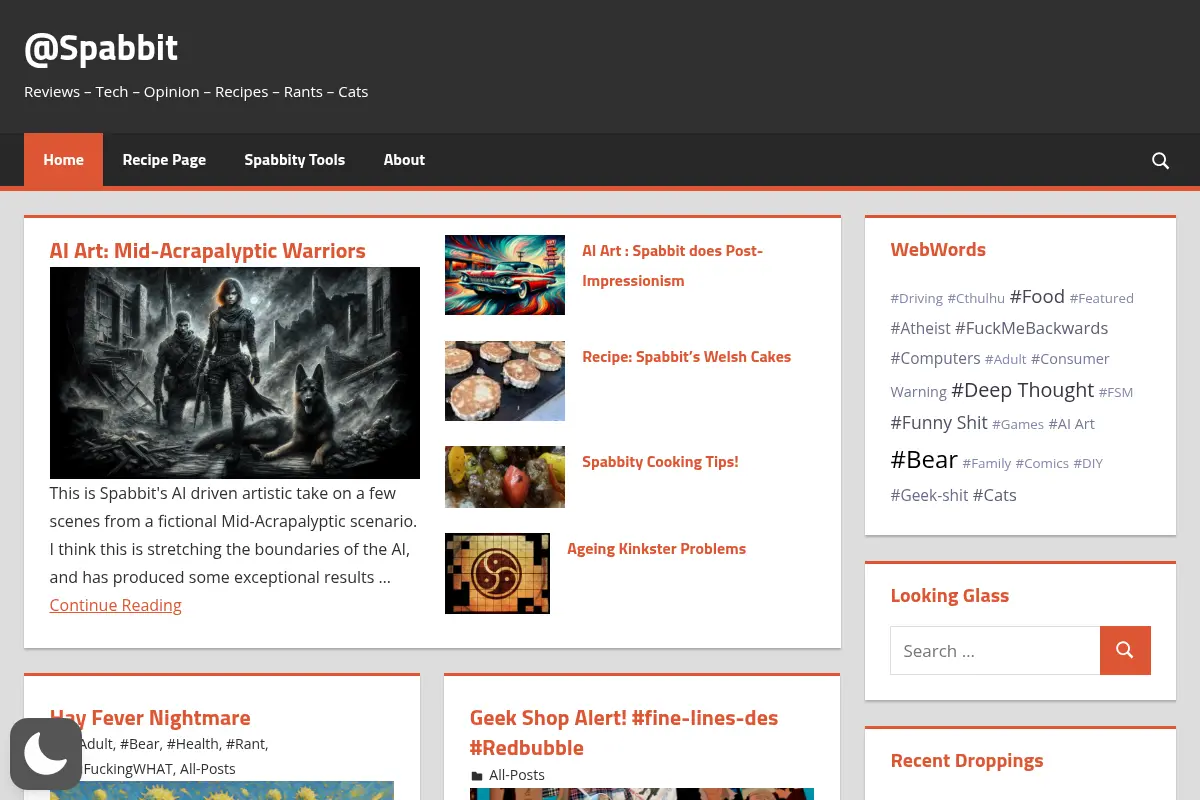Go to Spabbity Tools in navigation
This screenshot has width=1200, height=800.
(x=294, y=160)
